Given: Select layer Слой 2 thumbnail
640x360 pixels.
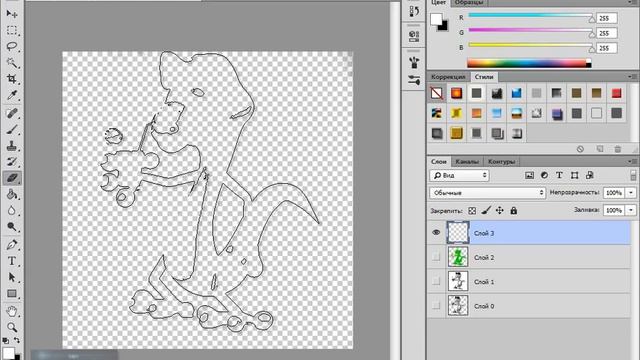Looking at the screenshot, I should (458, 257).
